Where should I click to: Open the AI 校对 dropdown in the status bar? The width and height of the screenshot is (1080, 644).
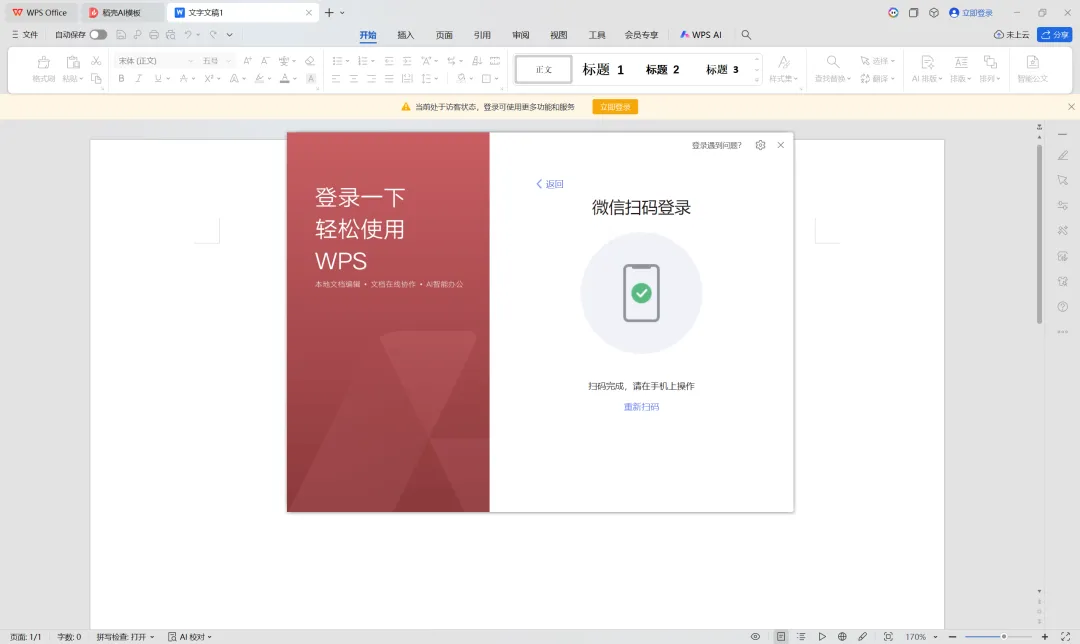[190, 637]
